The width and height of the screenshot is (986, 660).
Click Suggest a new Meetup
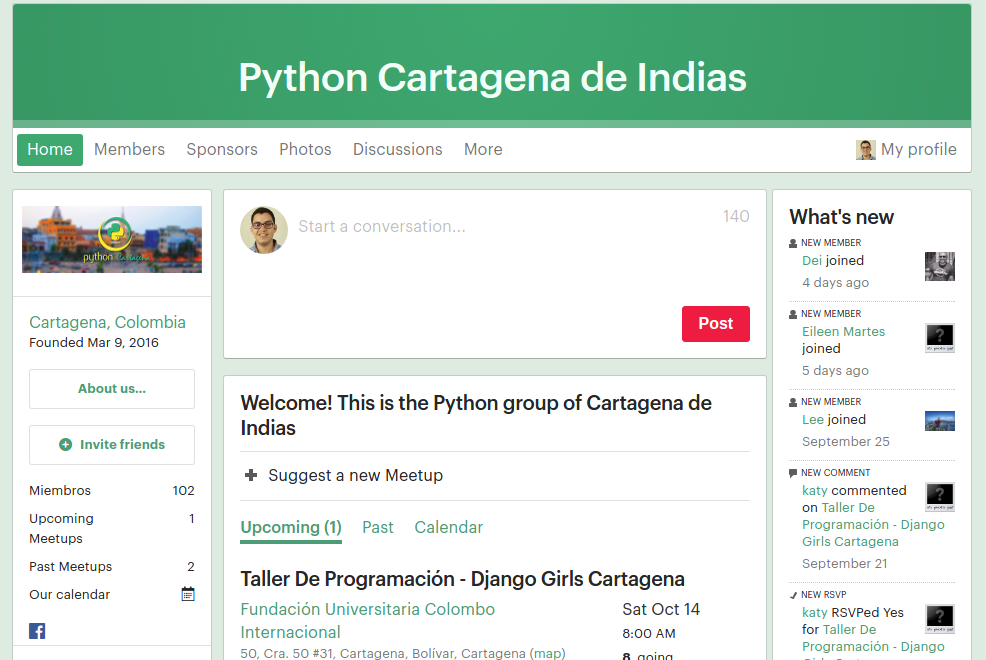click(x=355, y=476)
